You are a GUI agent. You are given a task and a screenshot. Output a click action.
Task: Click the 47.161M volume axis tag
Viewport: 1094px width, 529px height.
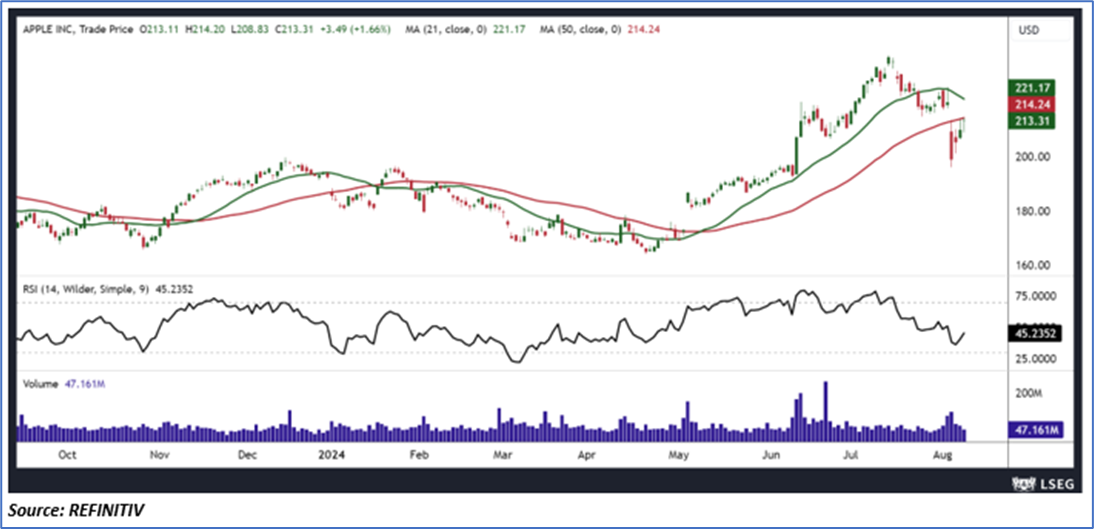click(x=1035, y=432)
